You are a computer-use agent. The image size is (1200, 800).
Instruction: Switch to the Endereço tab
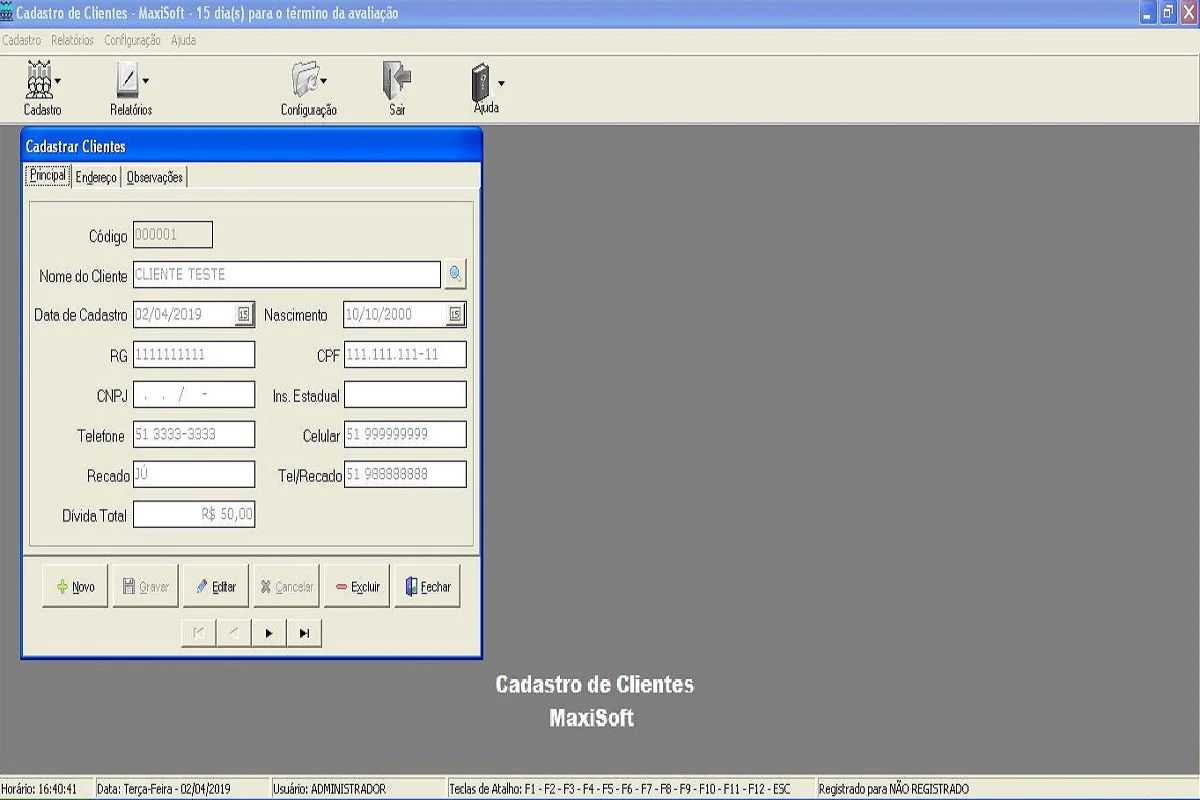click(x=96, y=177)
